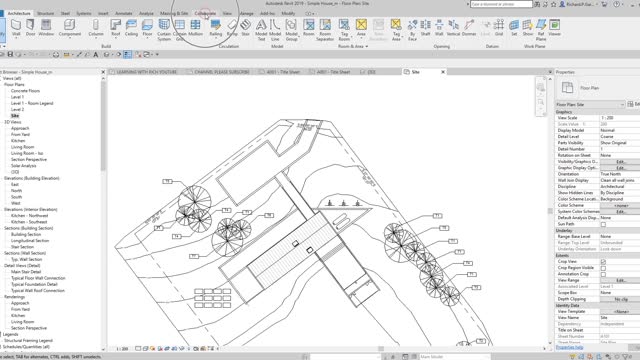The width and height of the screenshot is (640, 360).
Task: Activate the Roof tool
Action: click(x=116, y=28)
